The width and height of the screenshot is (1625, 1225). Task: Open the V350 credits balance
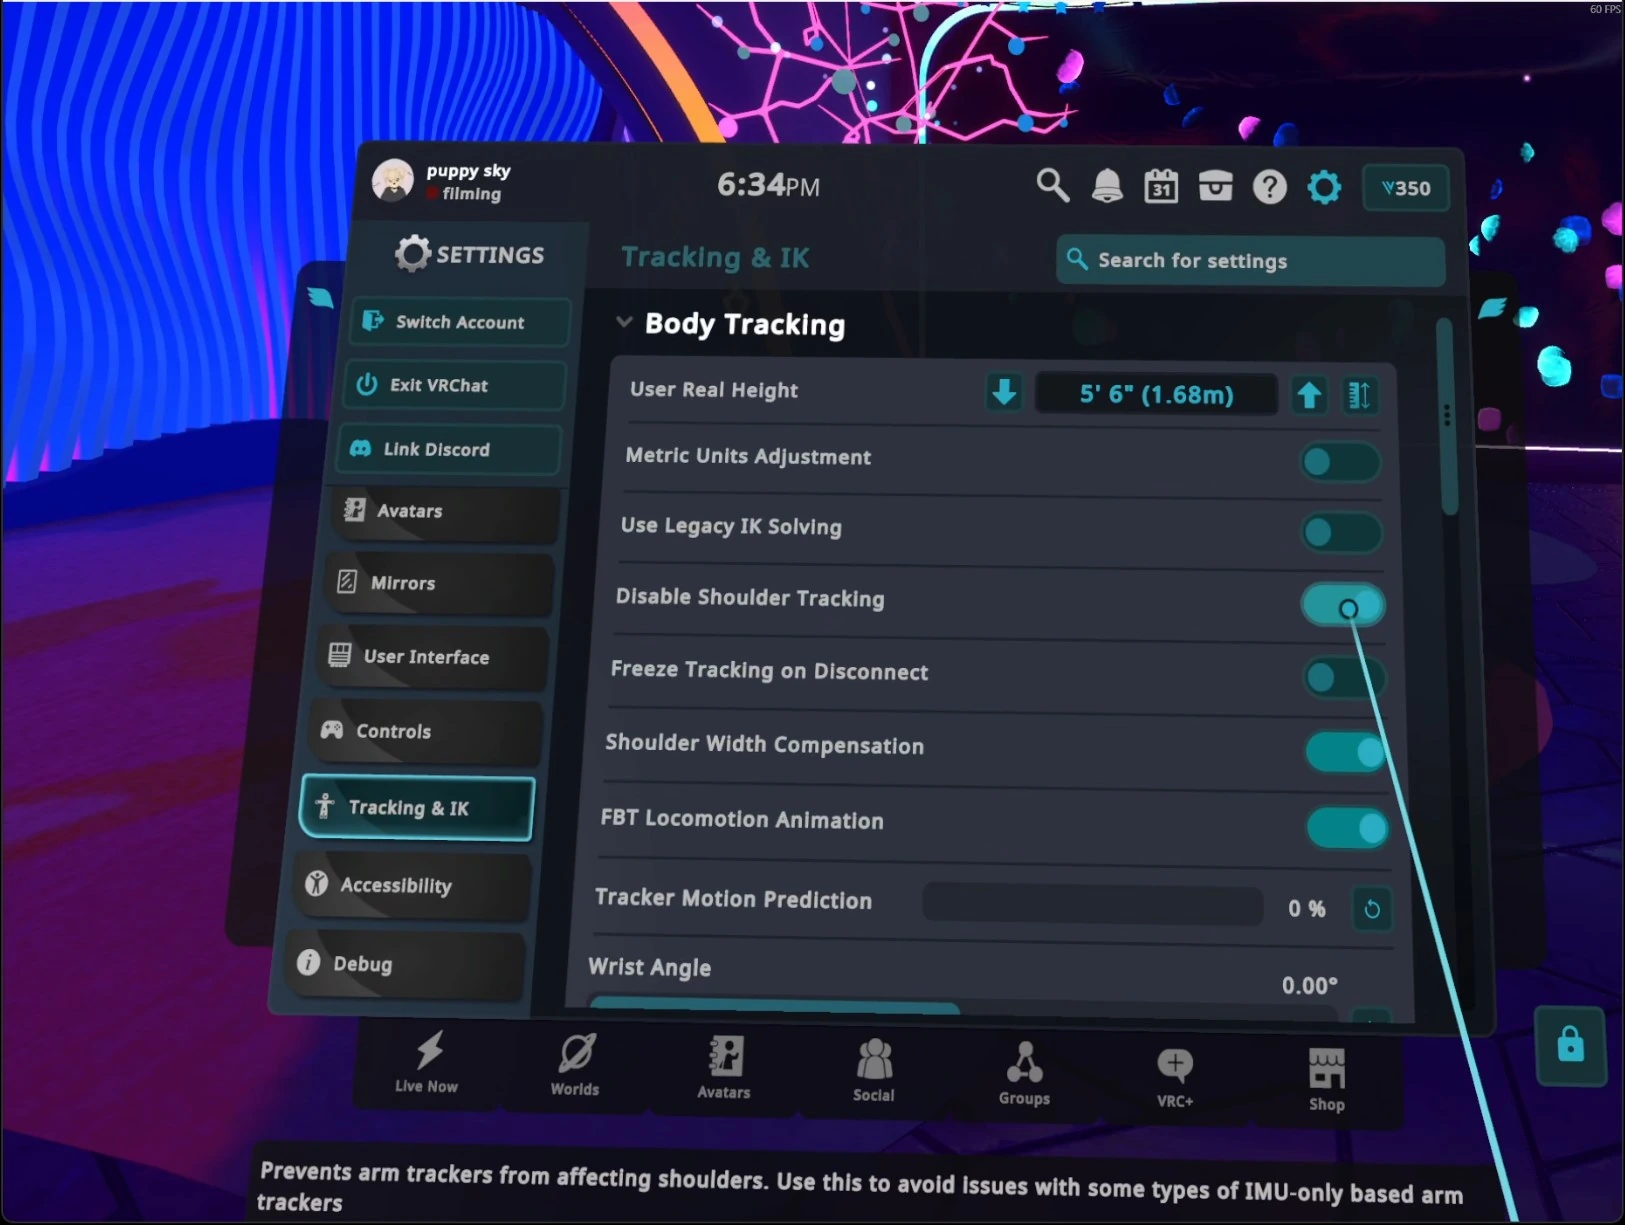(1406, 188)
